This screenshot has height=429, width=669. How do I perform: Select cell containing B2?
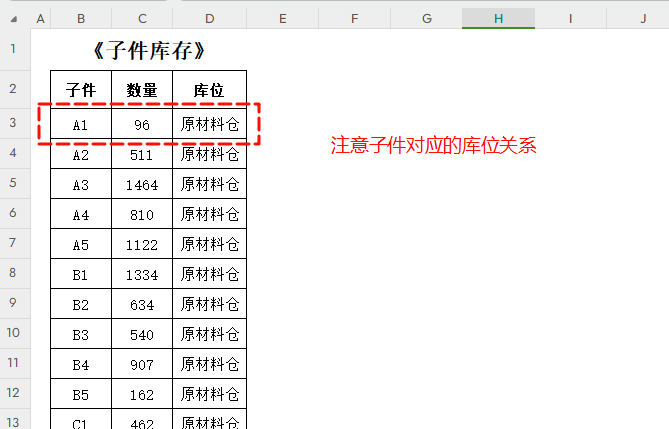[x=81, y=304]
